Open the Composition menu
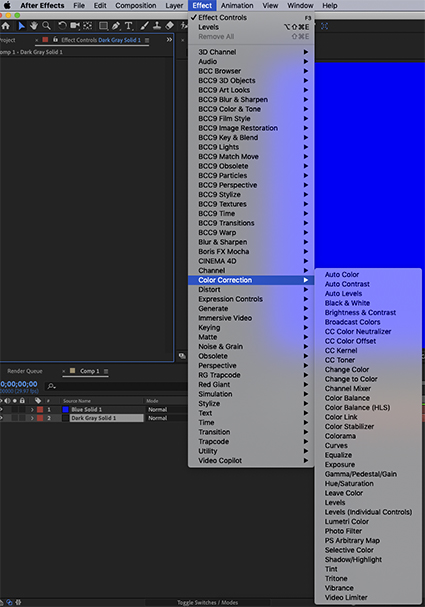The image size is (425, 607). point(135,5)
